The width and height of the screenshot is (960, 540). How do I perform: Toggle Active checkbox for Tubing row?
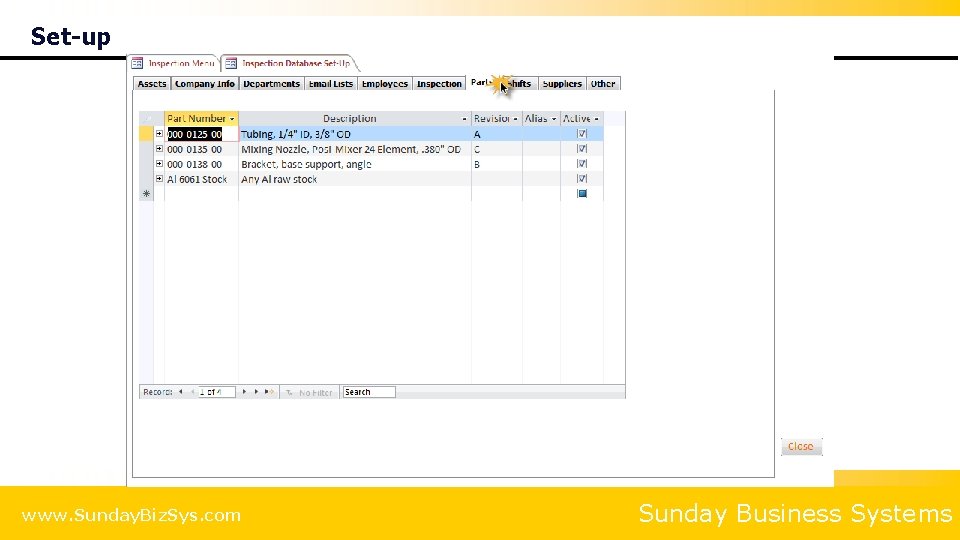click(x=582, y=133)
